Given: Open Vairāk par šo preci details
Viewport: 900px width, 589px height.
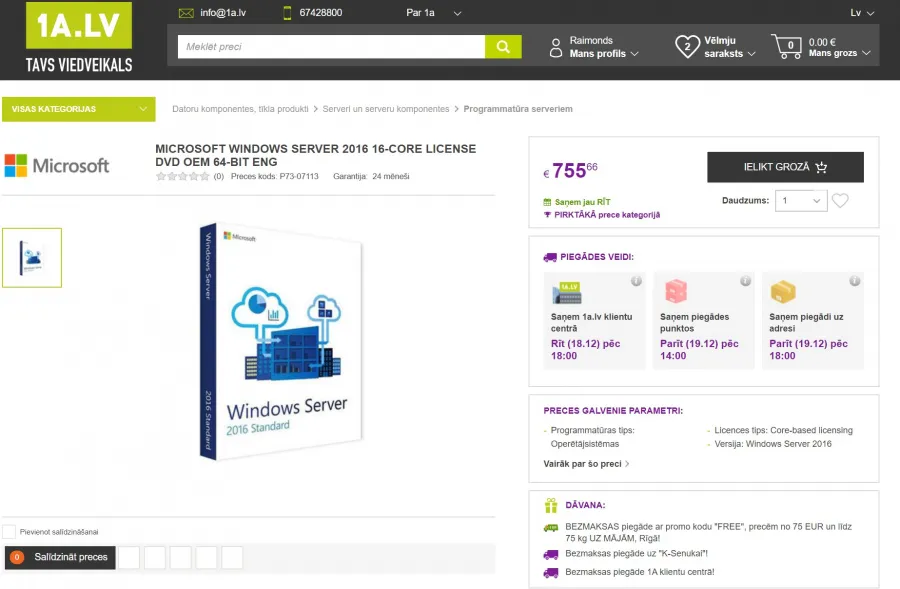Looking at the screenshot, I should tap(586, 464).
